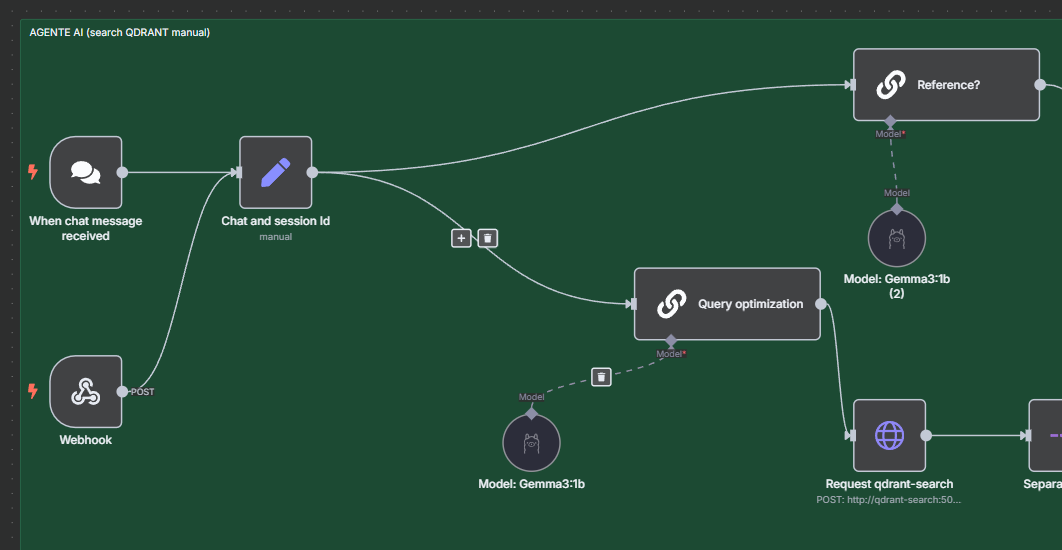Click the lightning trigger icon beside the chat node
Image resolution: width=1062 pixels, height=550 pixels.
coord(33,172)
